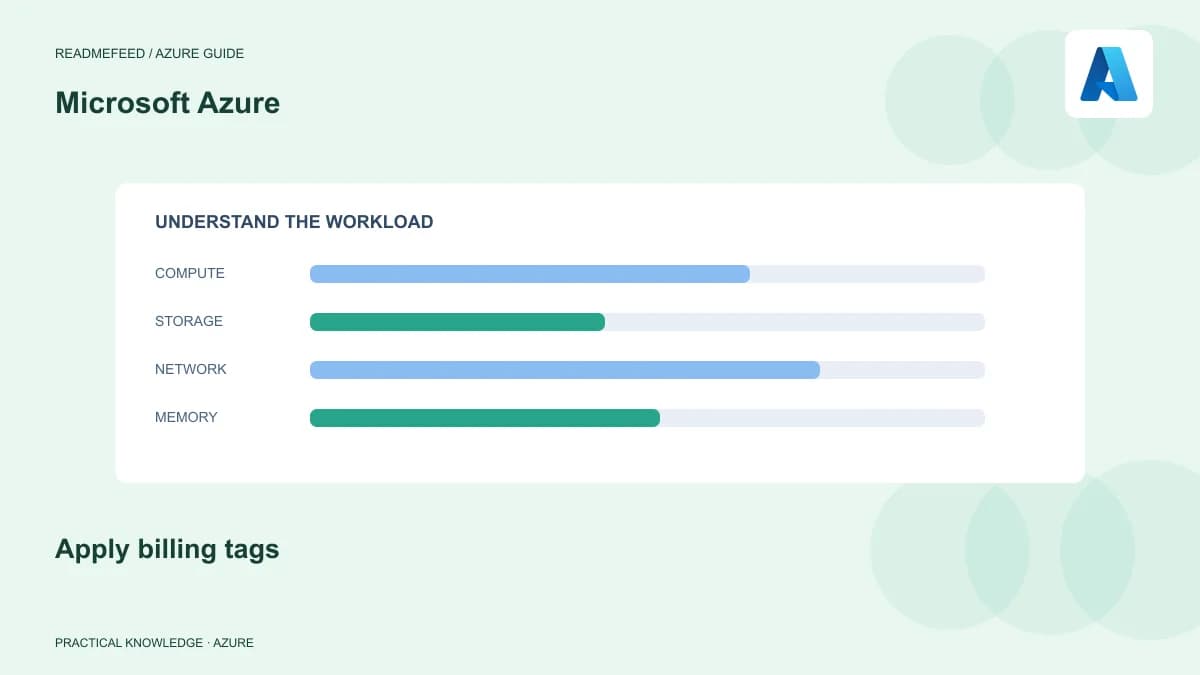
Task: Click the STORAGE label
Action: pos(189,321)
